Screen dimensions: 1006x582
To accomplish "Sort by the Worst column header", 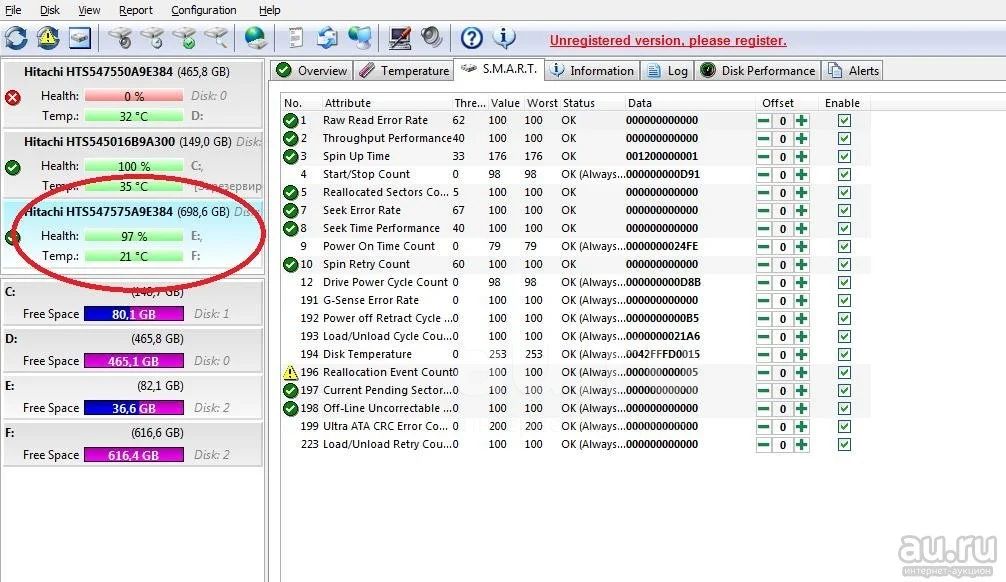I will coord(541,103).
